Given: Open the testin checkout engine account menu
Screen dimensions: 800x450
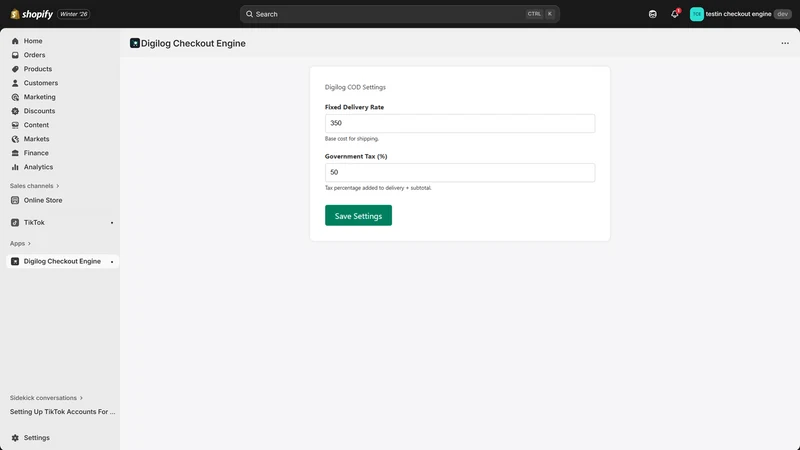Looking at the screenshot, I should tap(740, 14).
